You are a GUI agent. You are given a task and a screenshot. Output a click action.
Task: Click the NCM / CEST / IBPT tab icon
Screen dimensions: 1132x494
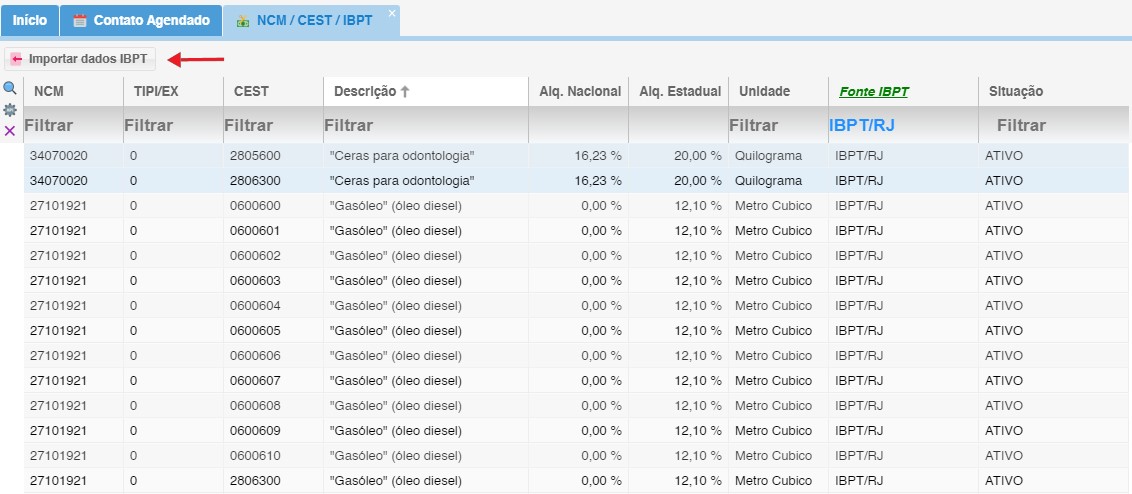pyautogui.click(x=243, y=21)
